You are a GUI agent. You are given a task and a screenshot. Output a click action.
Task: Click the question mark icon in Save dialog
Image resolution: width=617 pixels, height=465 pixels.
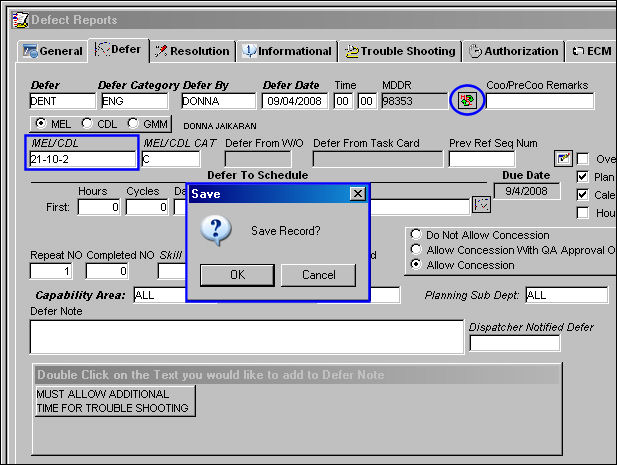(x=216, y=230)
